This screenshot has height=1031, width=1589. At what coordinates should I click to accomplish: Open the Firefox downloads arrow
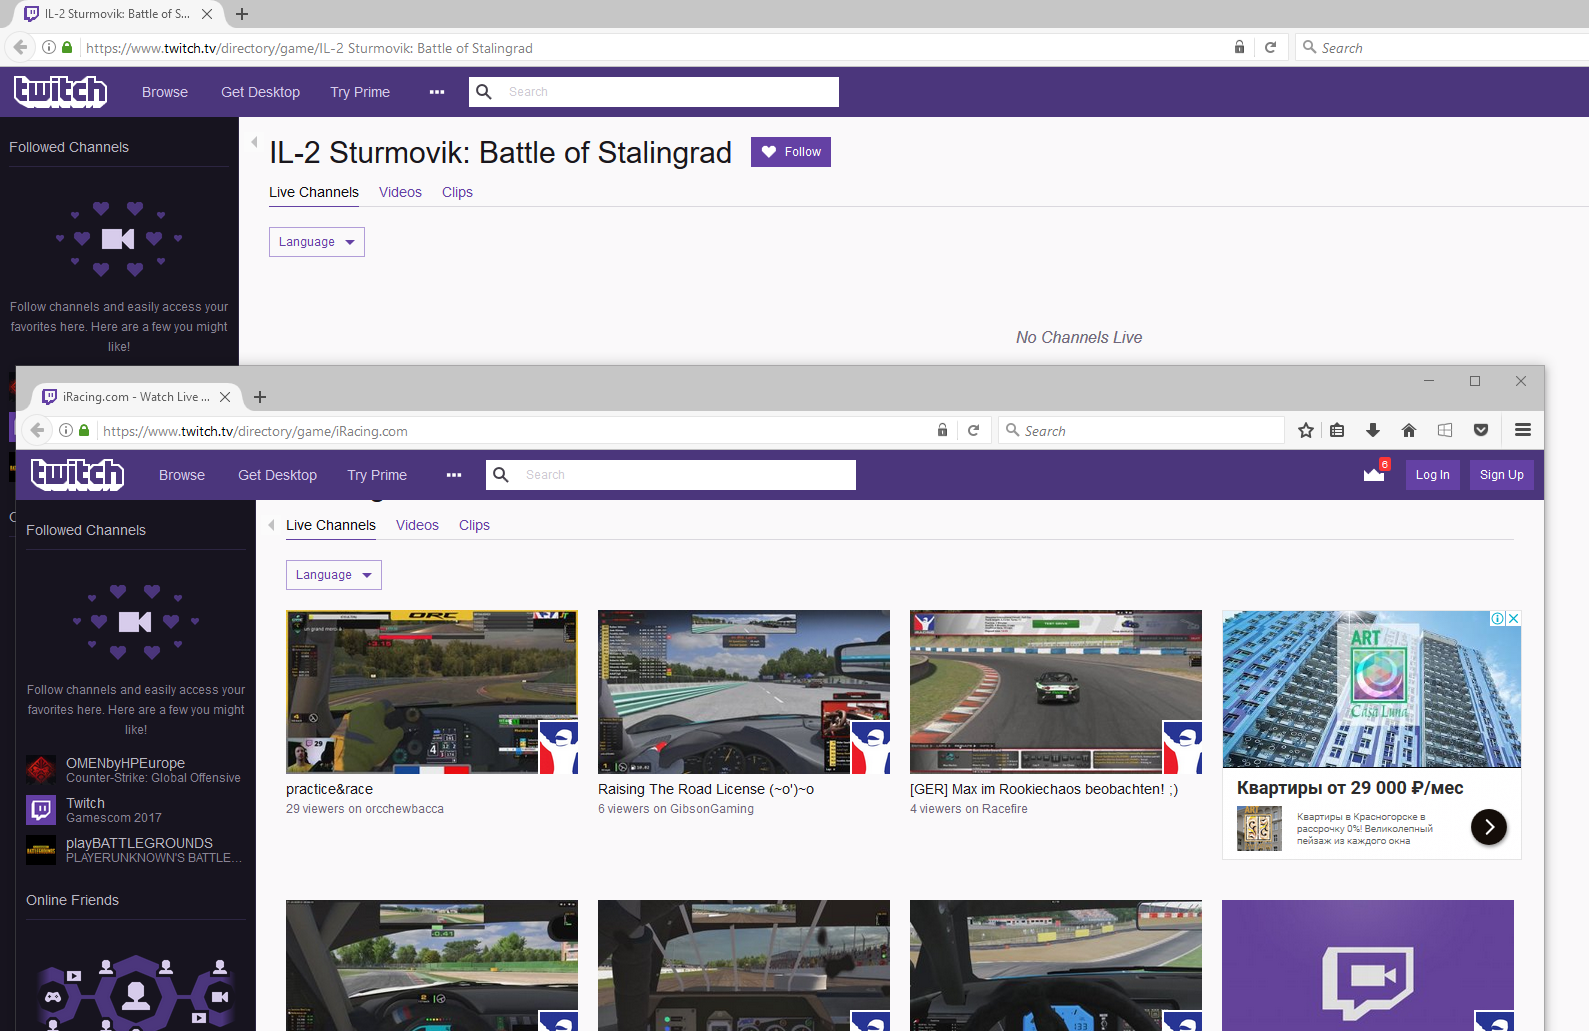tap(1373, 430)
